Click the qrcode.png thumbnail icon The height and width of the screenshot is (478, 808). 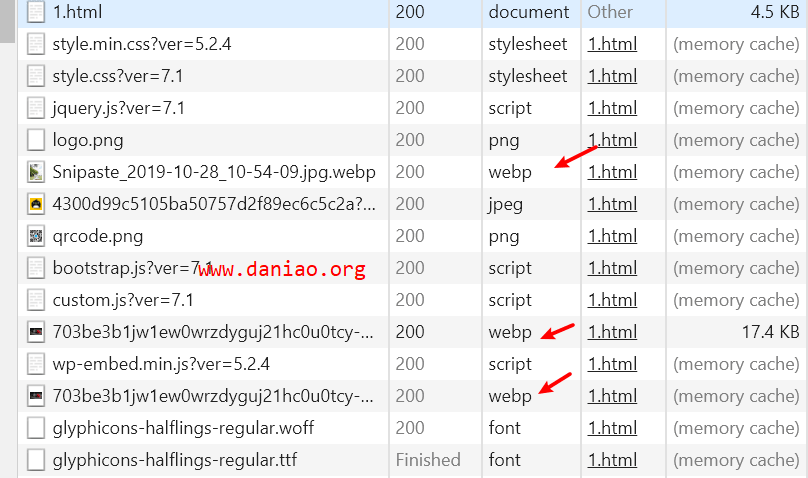pos(36,236)
